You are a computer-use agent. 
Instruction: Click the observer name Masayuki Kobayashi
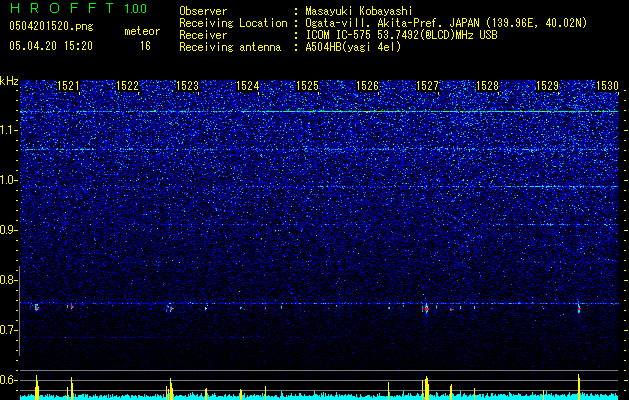click(359, 11)
